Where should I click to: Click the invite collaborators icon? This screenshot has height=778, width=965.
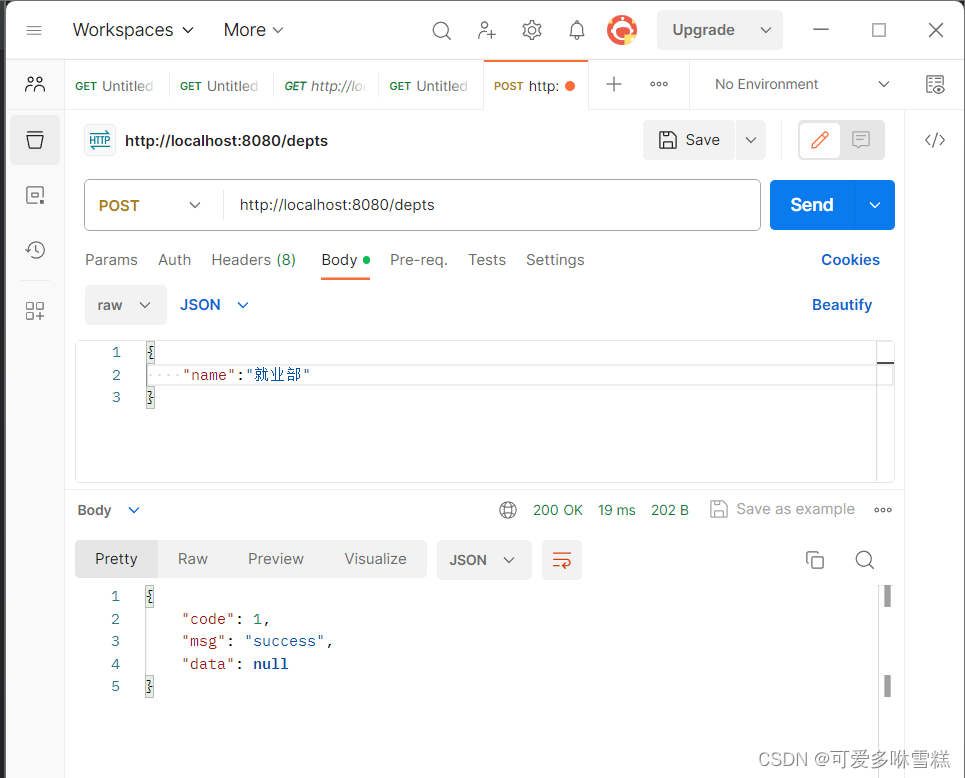(x=486, y=30)
